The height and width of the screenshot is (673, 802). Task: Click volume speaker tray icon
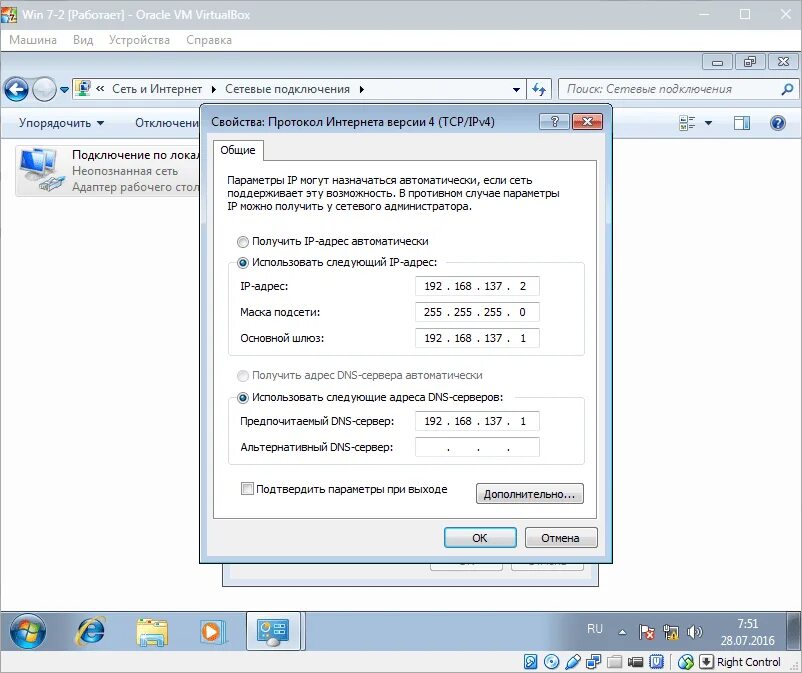pyautogui.click(x=694, y=632)
